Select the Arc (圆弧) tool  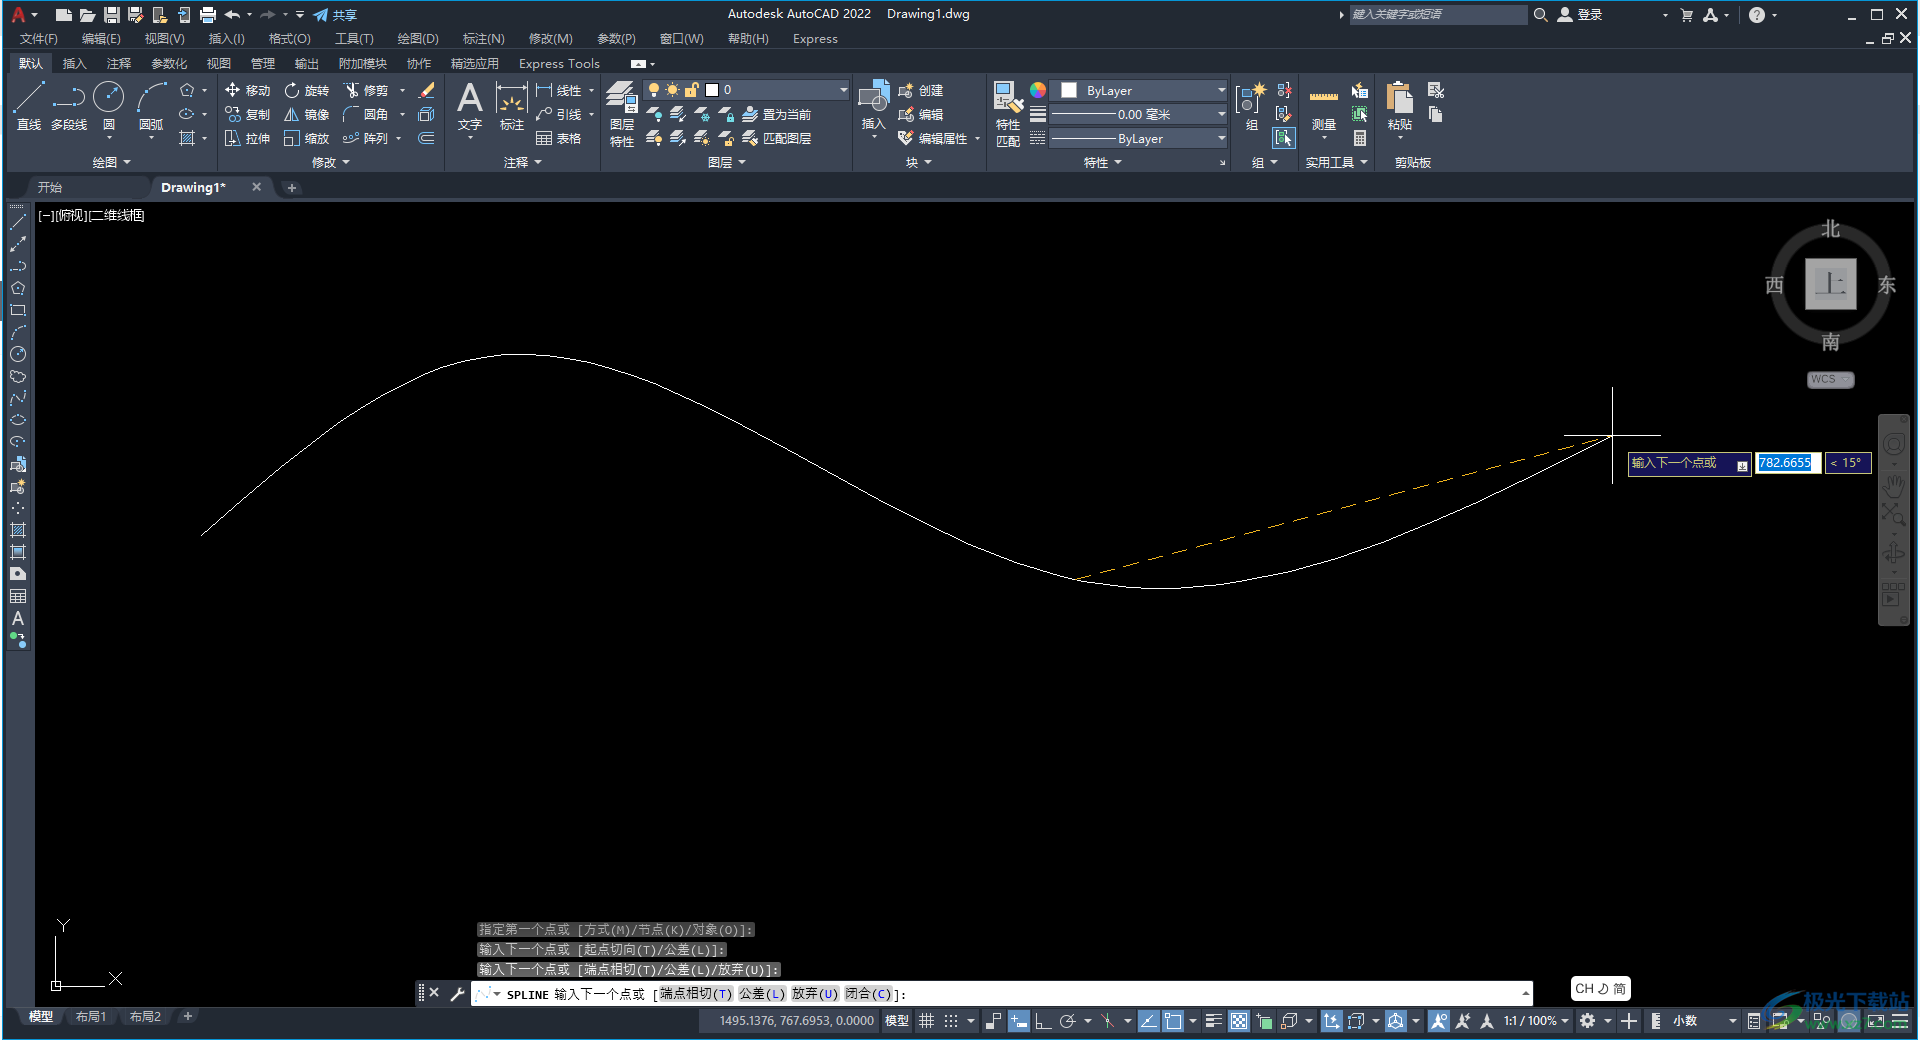tap(151, 106)
